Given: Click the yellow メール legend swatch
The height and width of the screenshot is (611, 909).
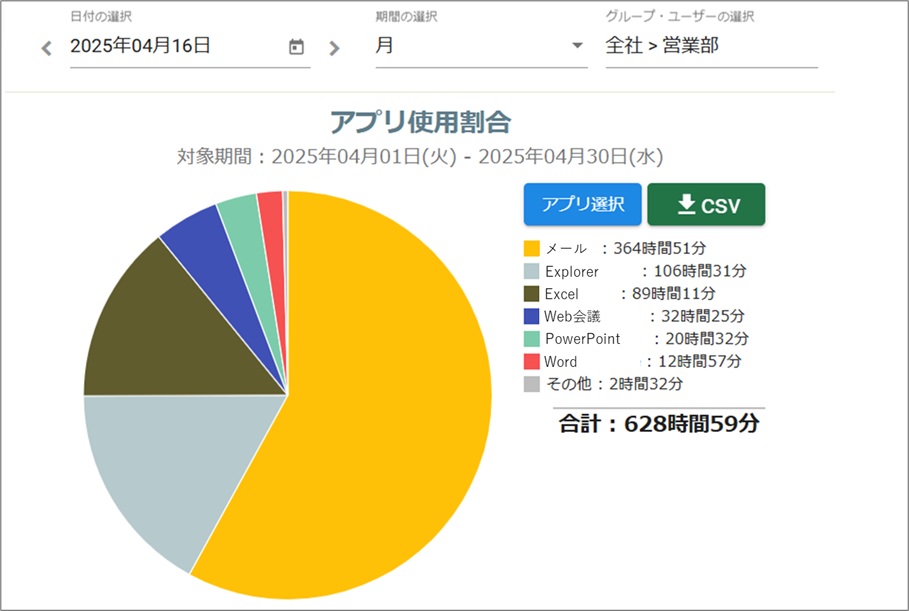Looking at the screenshot, I should [532, 248].
